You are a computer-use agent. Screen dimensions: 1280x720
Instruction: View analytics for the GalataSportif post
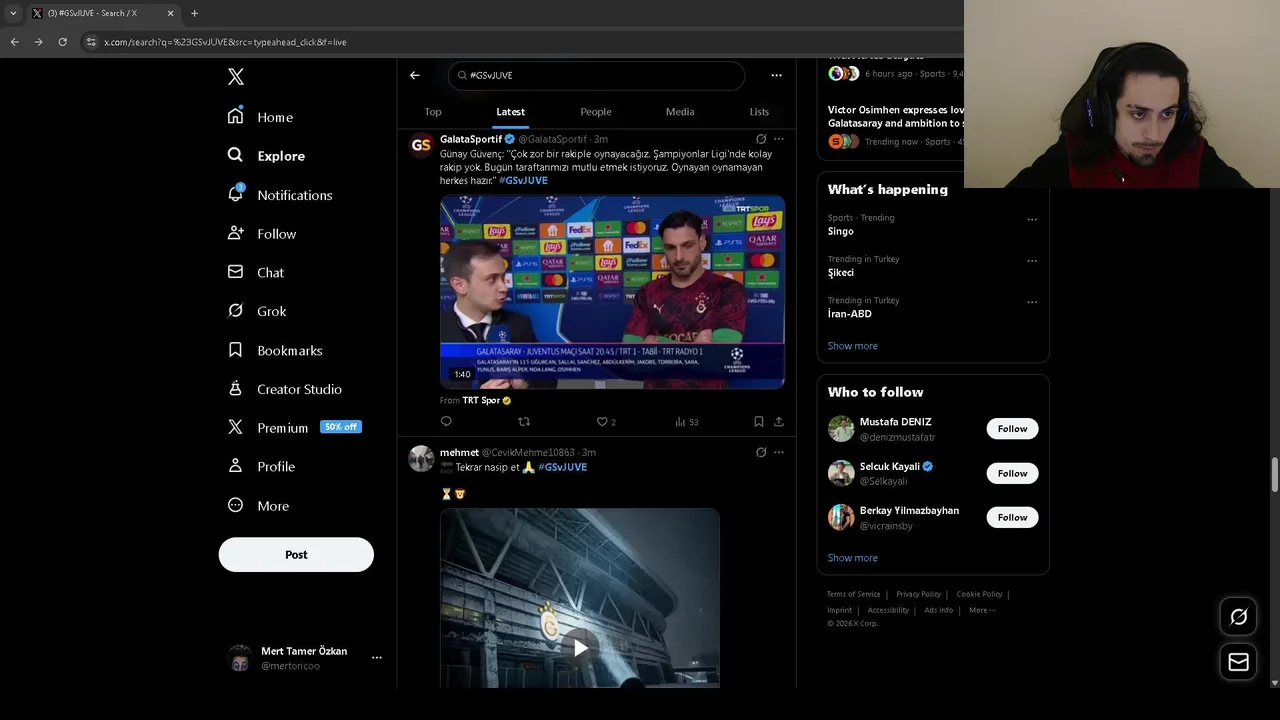point(686,422)
